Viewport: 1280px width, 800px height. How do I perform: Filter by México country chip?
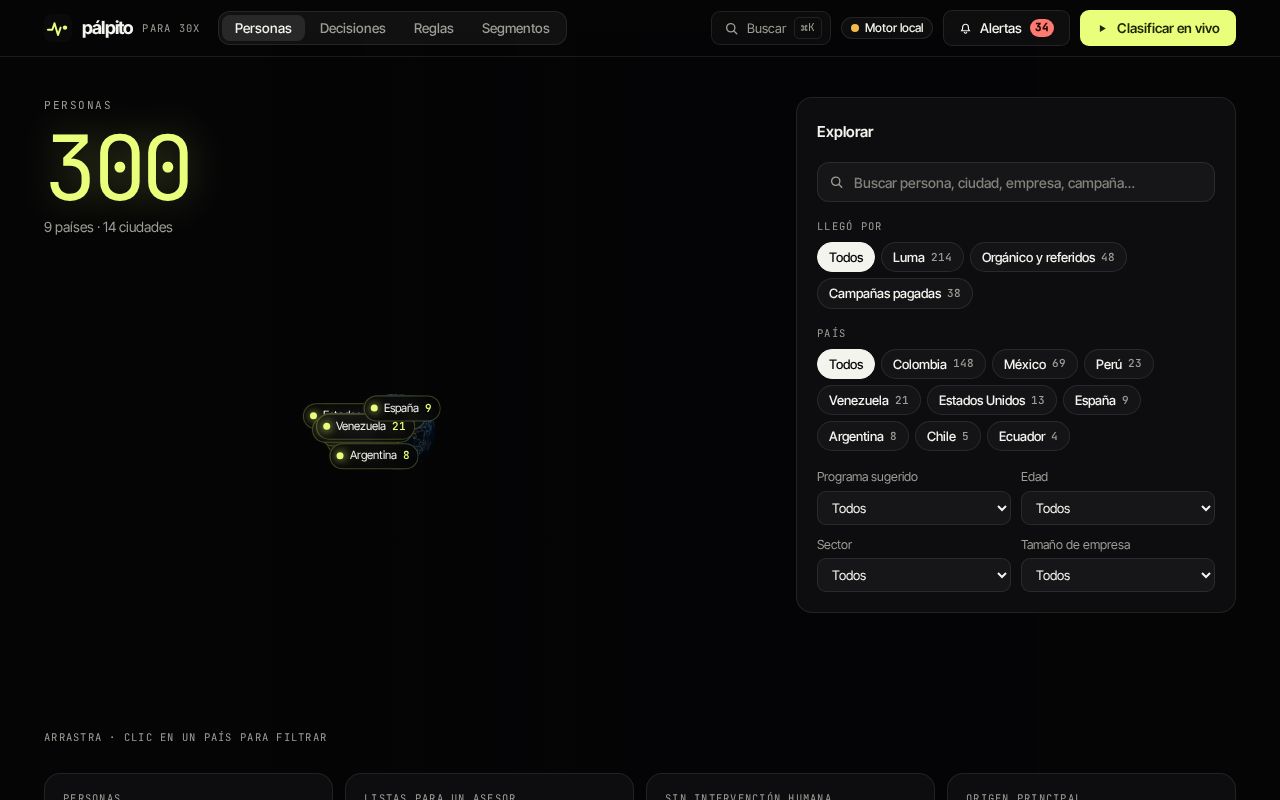[1035, 364]
